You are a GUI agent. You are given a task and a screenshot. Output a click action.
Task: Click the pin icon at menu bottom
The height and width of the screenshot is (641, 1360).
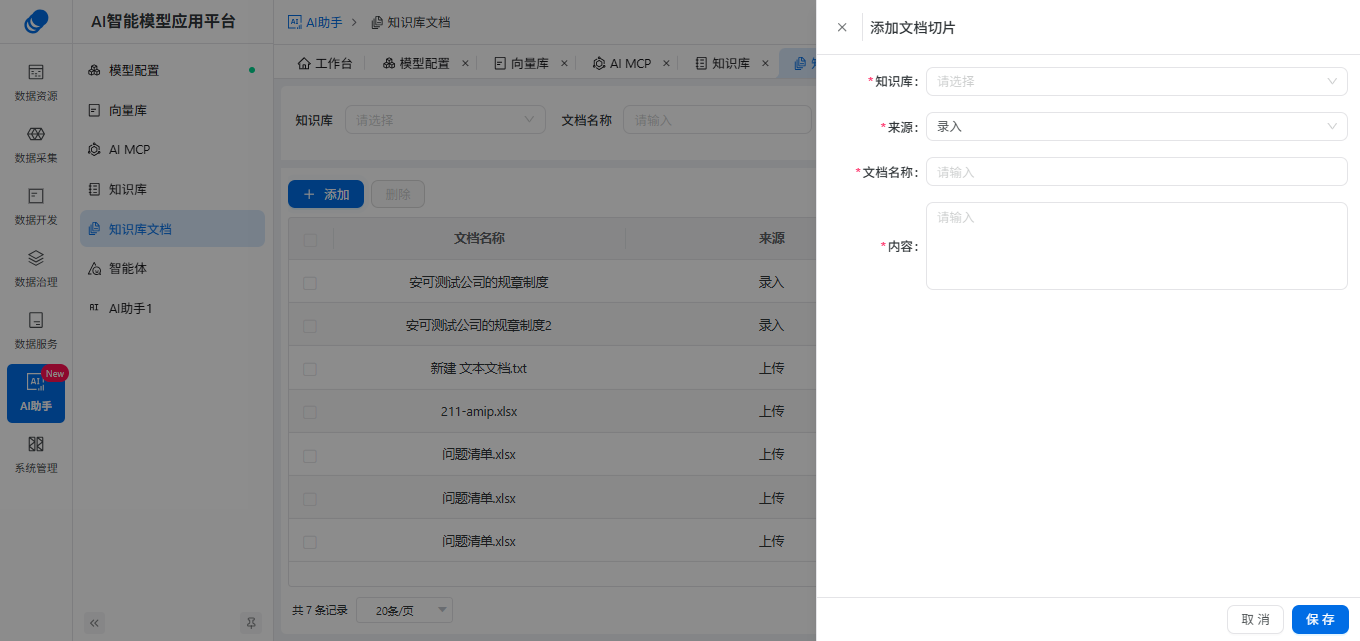pyautogui.click(x=251, y=622)
